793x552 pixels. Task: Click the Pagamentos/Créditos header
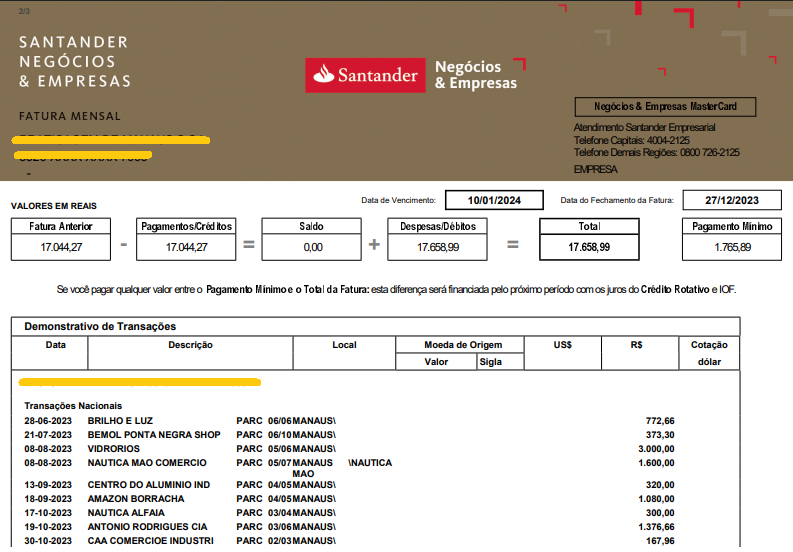click(x=186, y=226)
